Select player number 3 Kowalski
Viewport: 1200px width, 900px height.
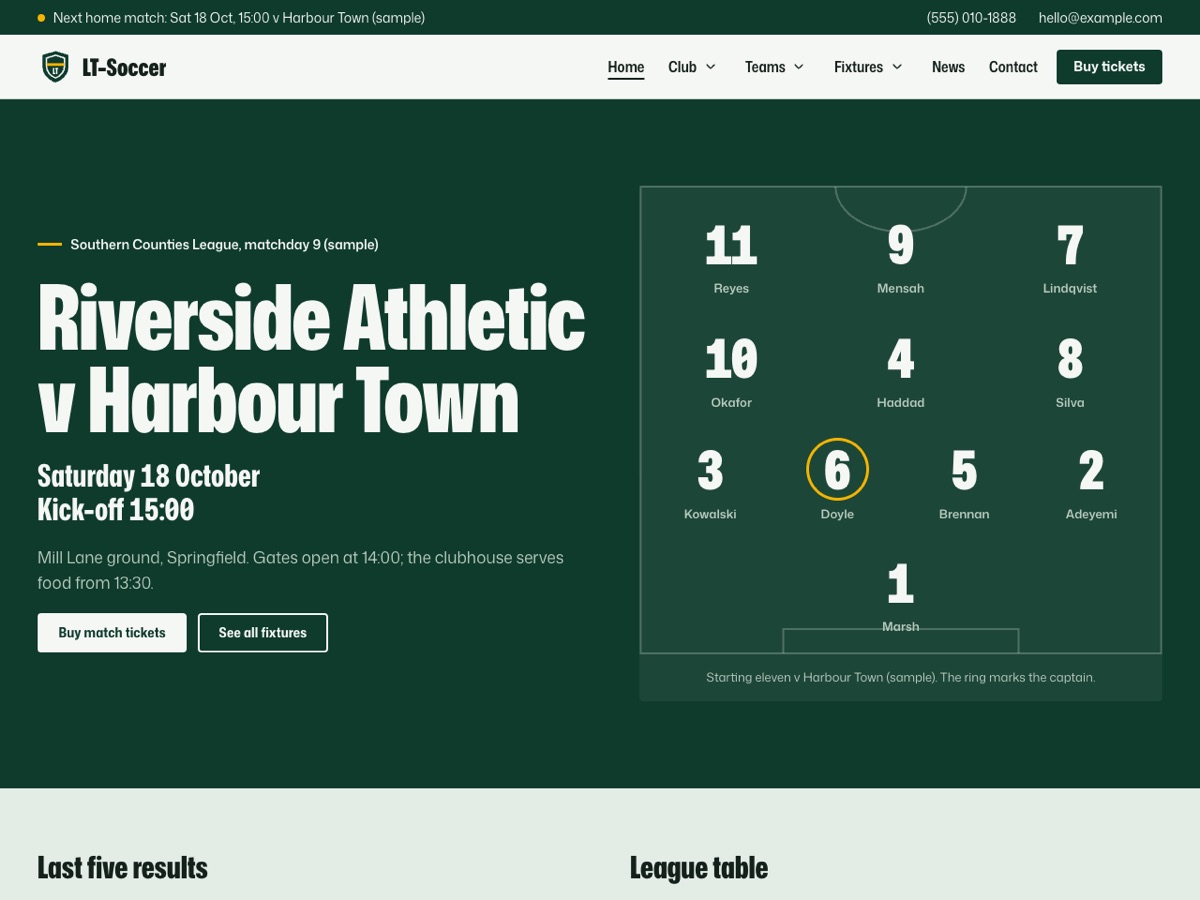pos(710,484)
